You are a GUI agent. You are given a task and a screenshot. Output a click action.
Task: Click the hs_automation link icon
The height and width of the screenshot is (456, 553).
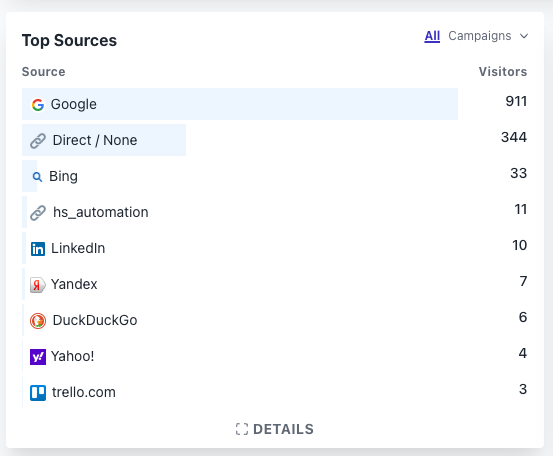pos(38,213)
